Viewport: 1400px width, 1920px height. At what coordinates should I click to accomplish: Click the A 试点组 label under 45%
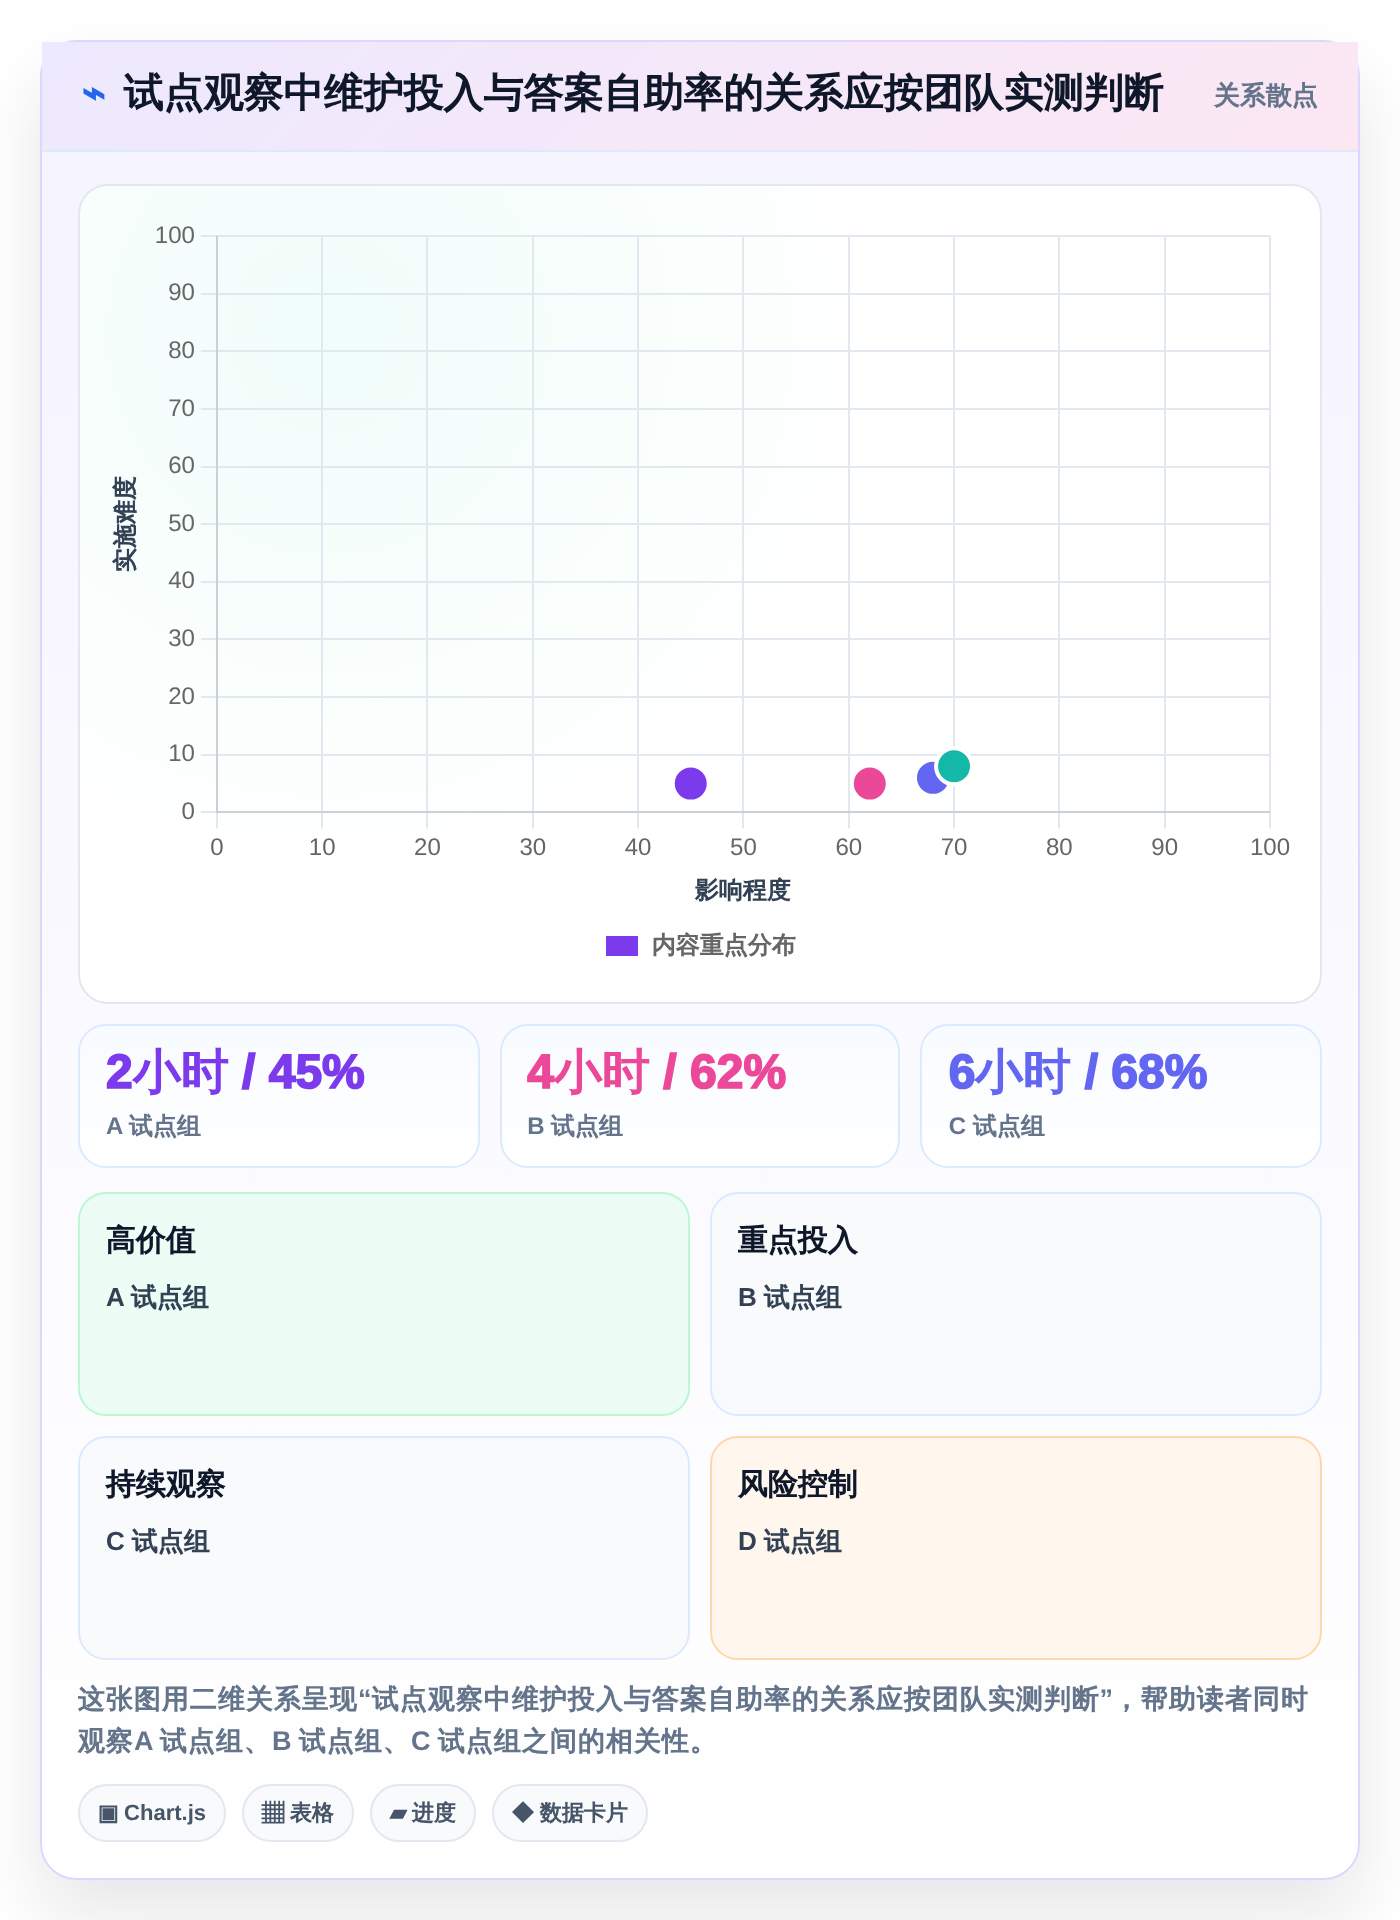tap(154, 1126)
